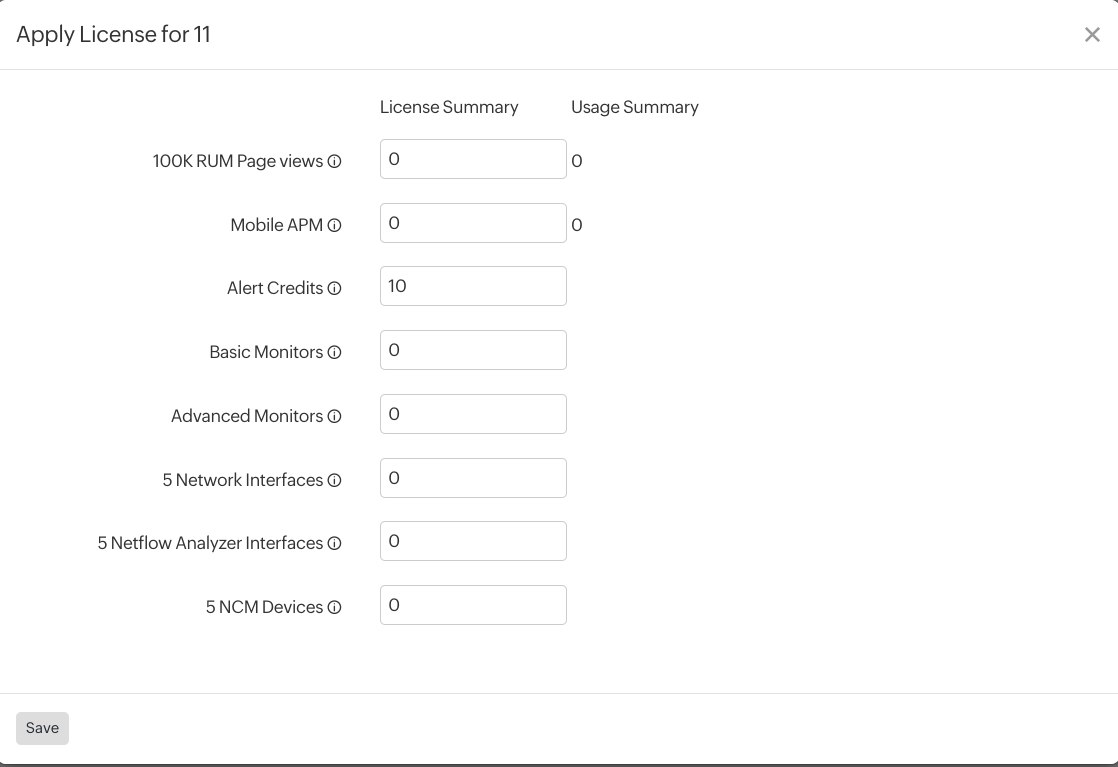Select the 100K RUM Page views license field
1118x767 pixels.
(473, 158)
